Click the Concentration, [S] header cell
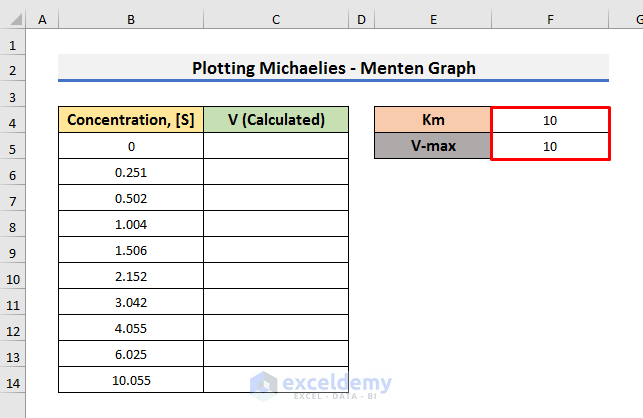 [131, 120]
